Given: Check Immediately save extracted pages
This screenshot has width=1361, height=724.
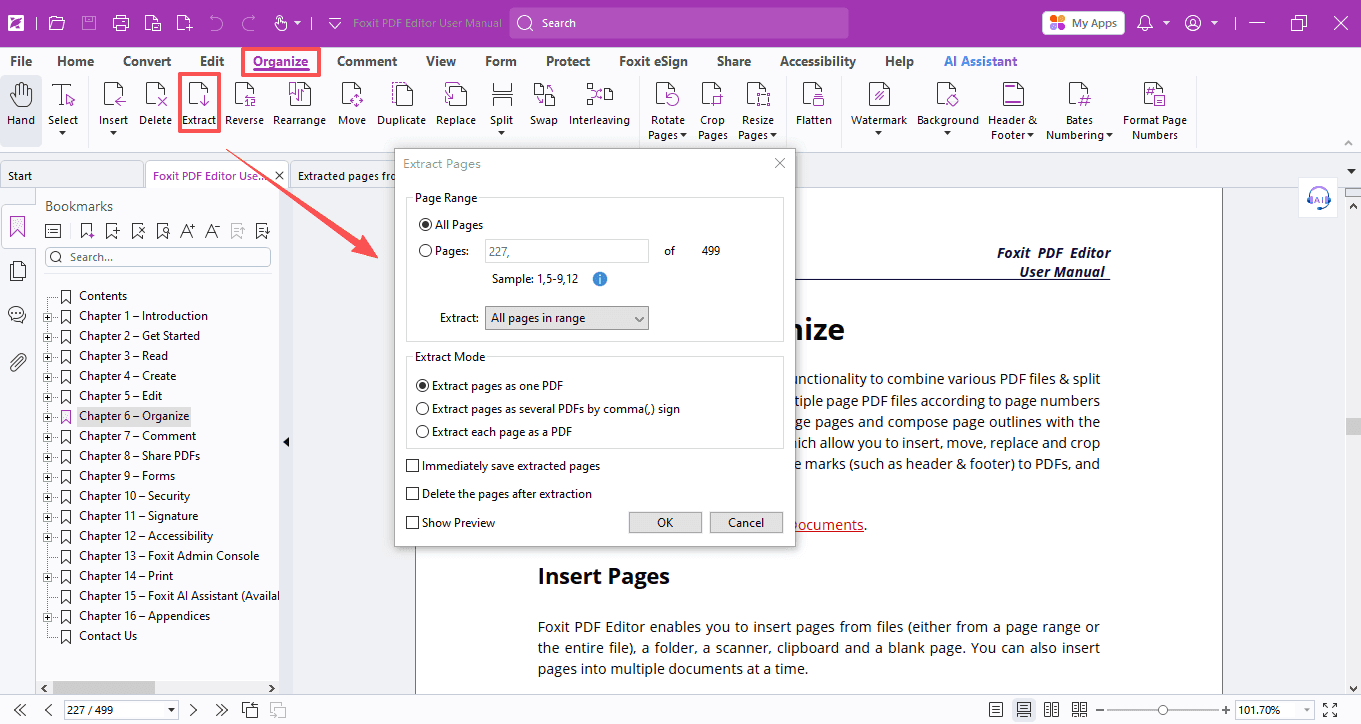Looking at the screenshot, I should click(412, 466).
